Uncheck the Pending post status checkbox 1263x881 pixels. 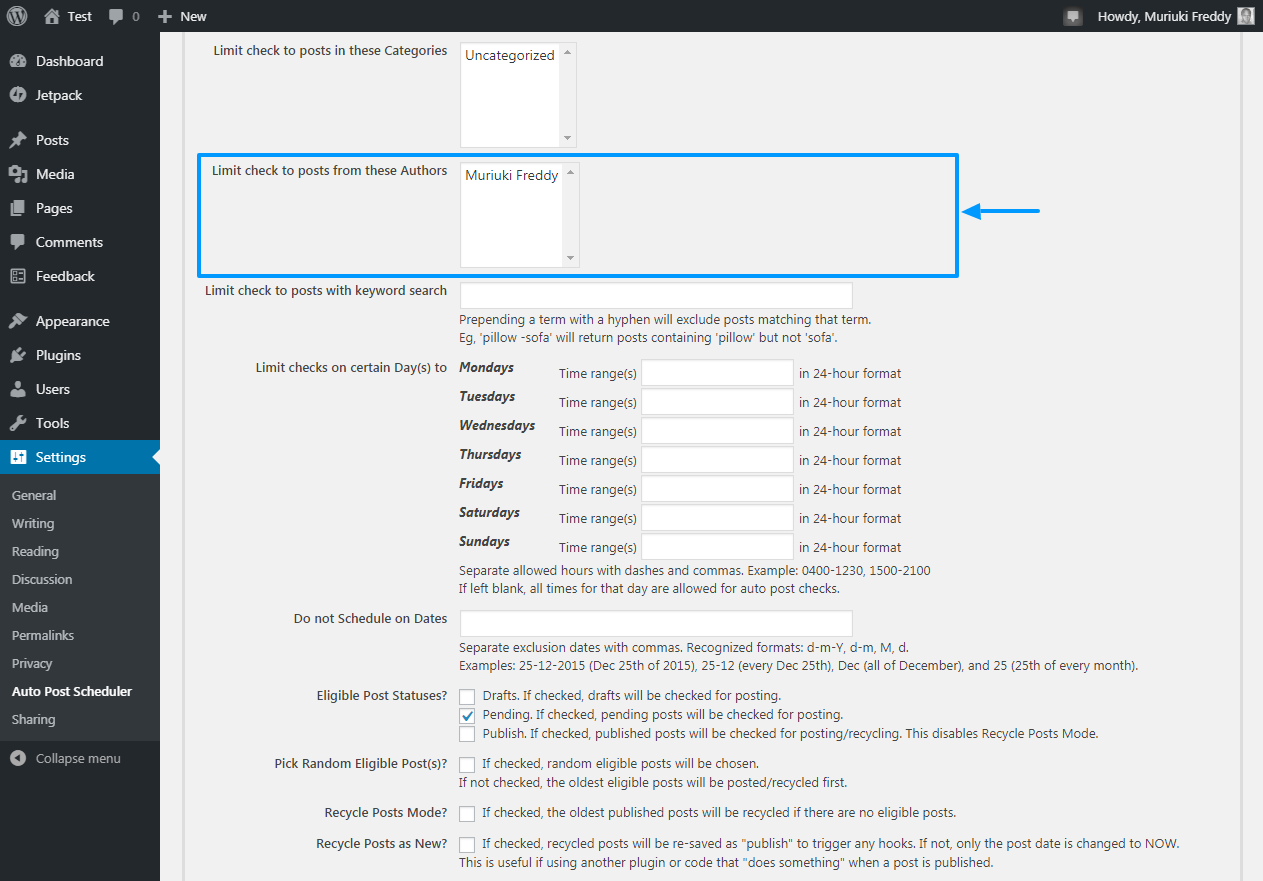pos(467,715)
